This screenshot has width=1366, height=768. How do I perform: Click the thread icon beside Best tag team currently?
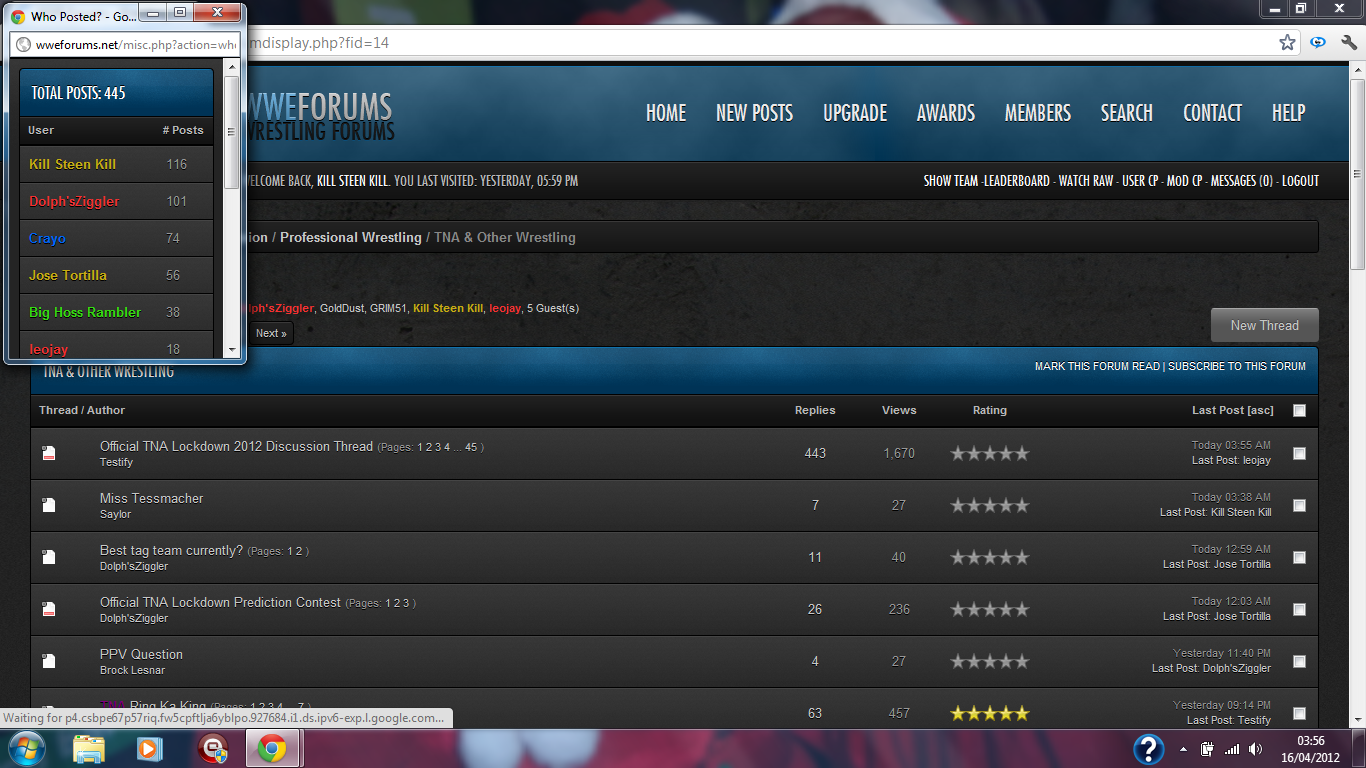tap(49, 557)
